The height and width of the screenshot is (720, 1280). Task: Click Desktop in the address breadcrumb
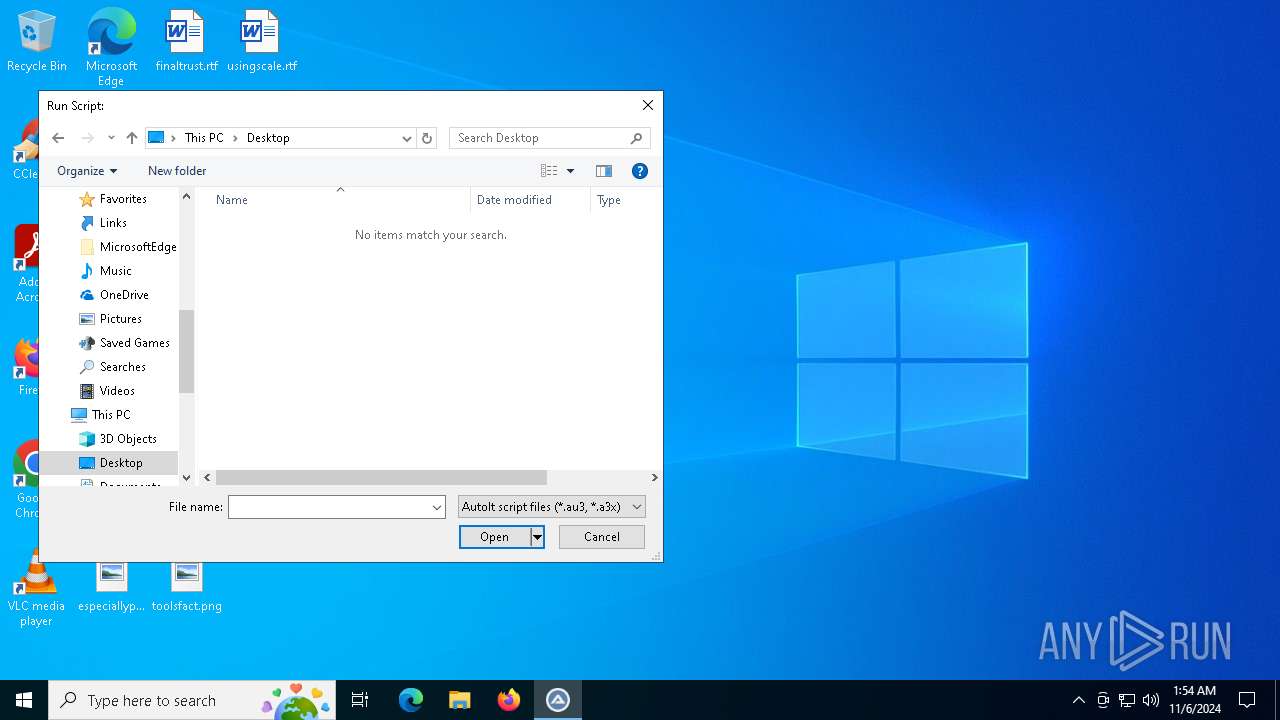[x=268, y=138]
